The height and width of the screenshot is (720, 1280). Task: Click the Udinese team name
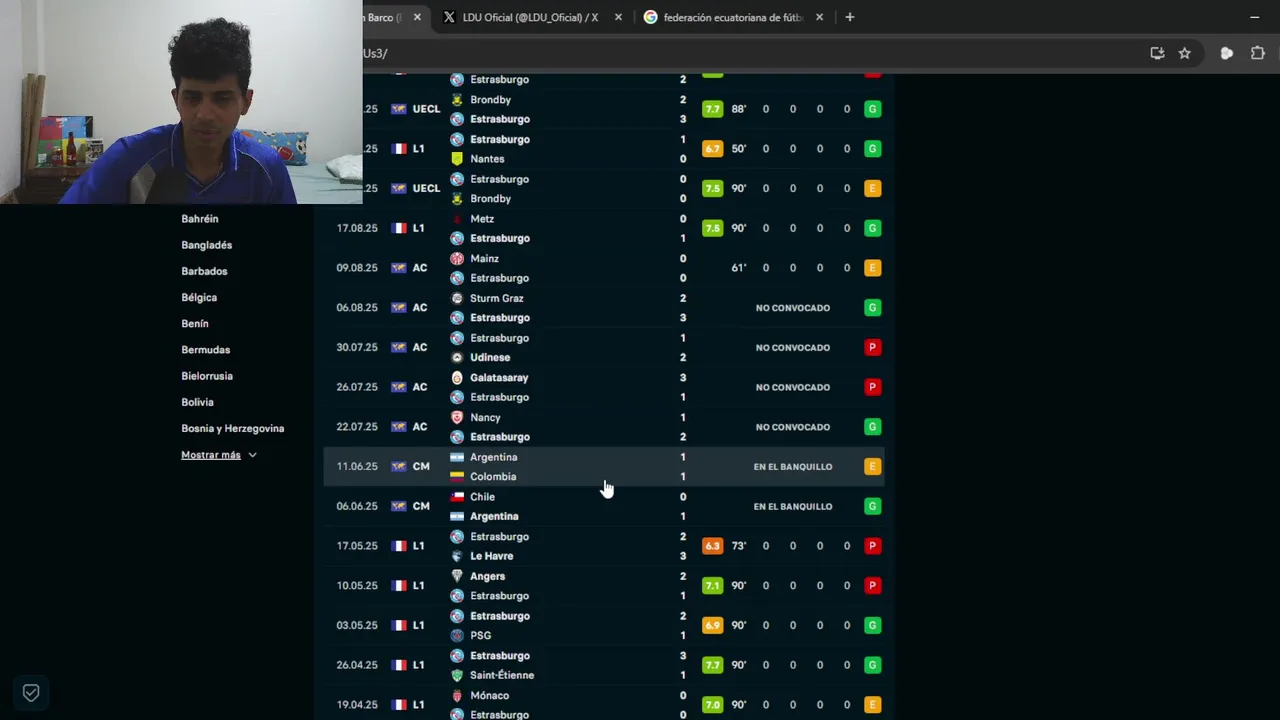(490, 357)
